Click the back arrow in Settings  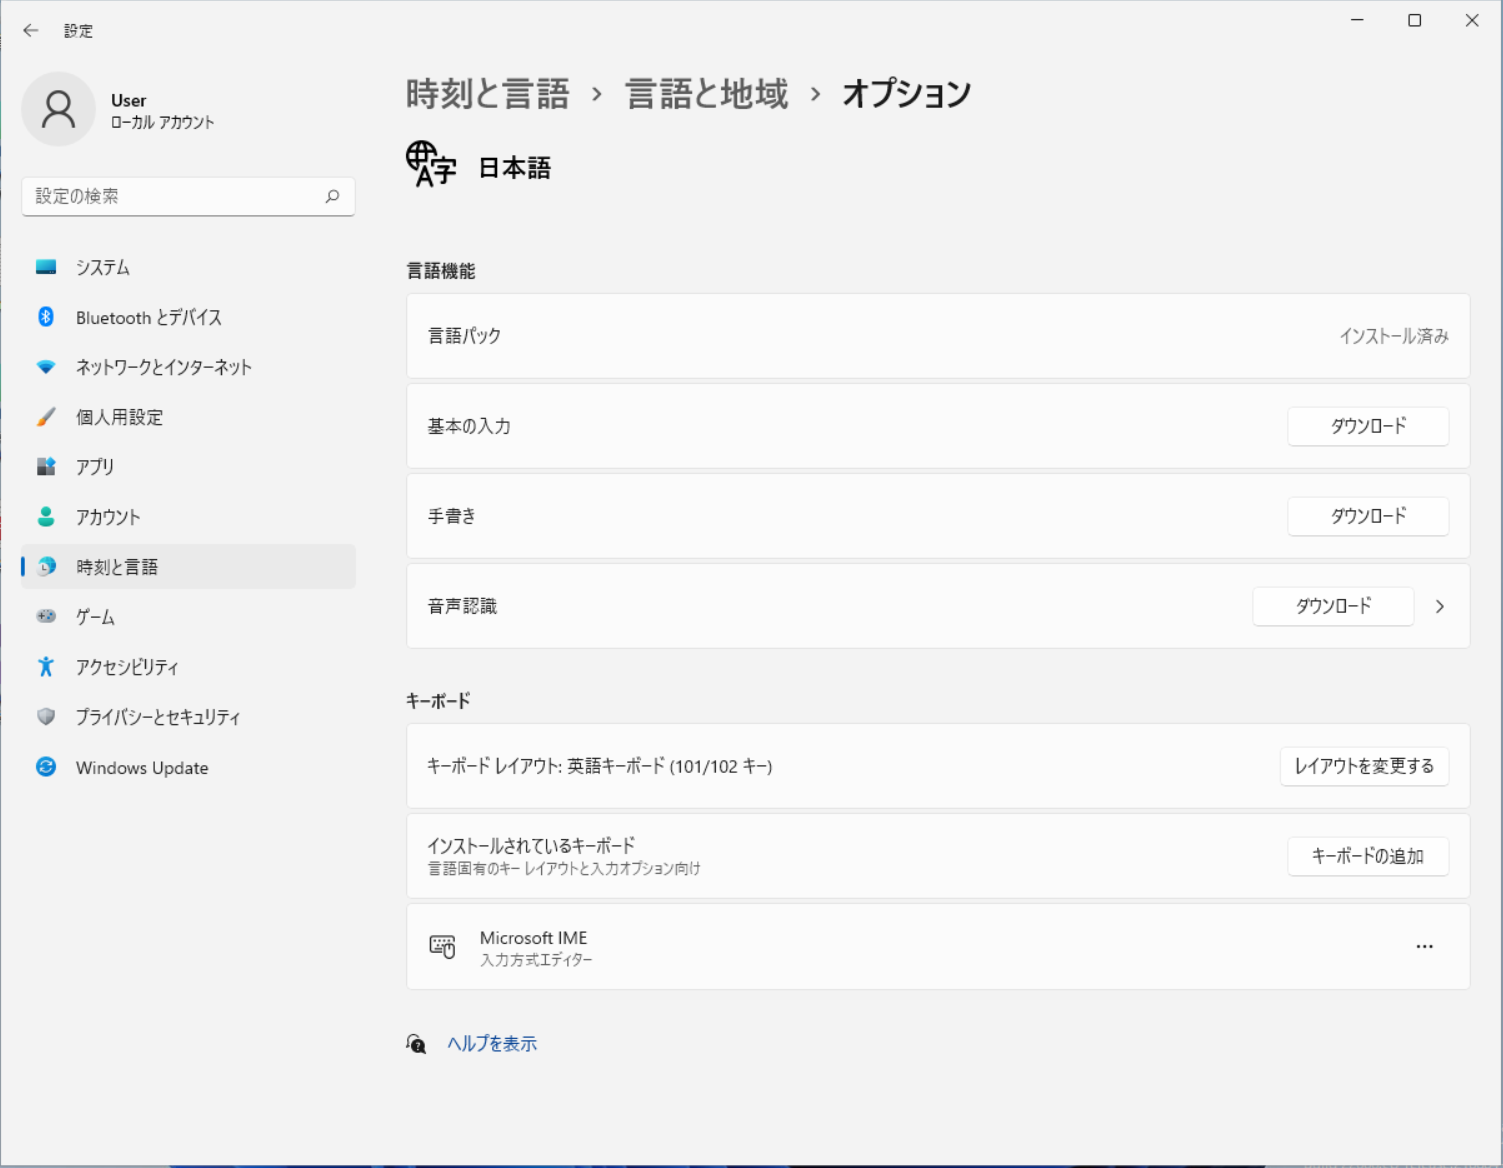30,30
